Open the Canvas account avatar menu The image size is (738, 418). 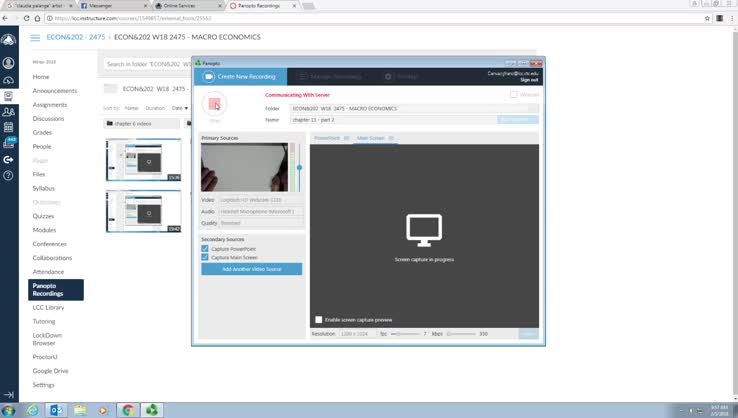click(8, 63)
